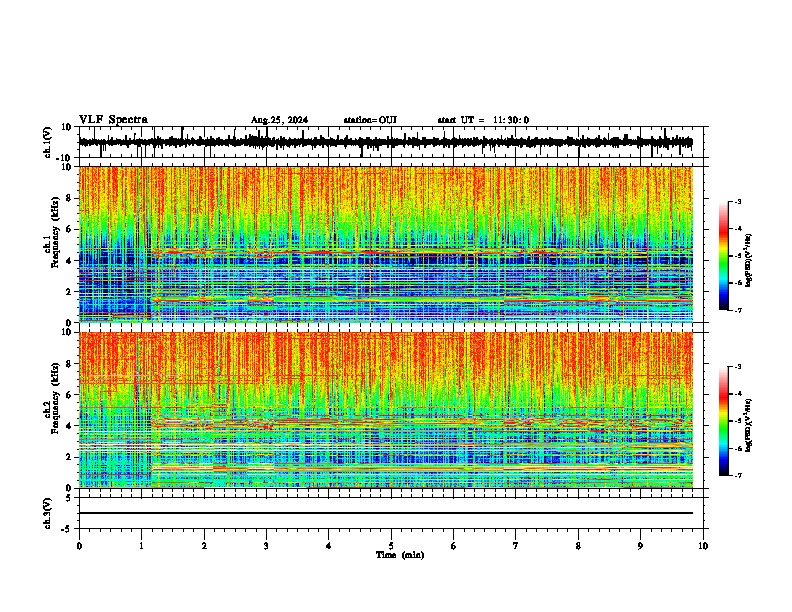Click the "8" kHz tick on ch.1 frequency axis
This screenshot has width=792, height=612.
70,198
